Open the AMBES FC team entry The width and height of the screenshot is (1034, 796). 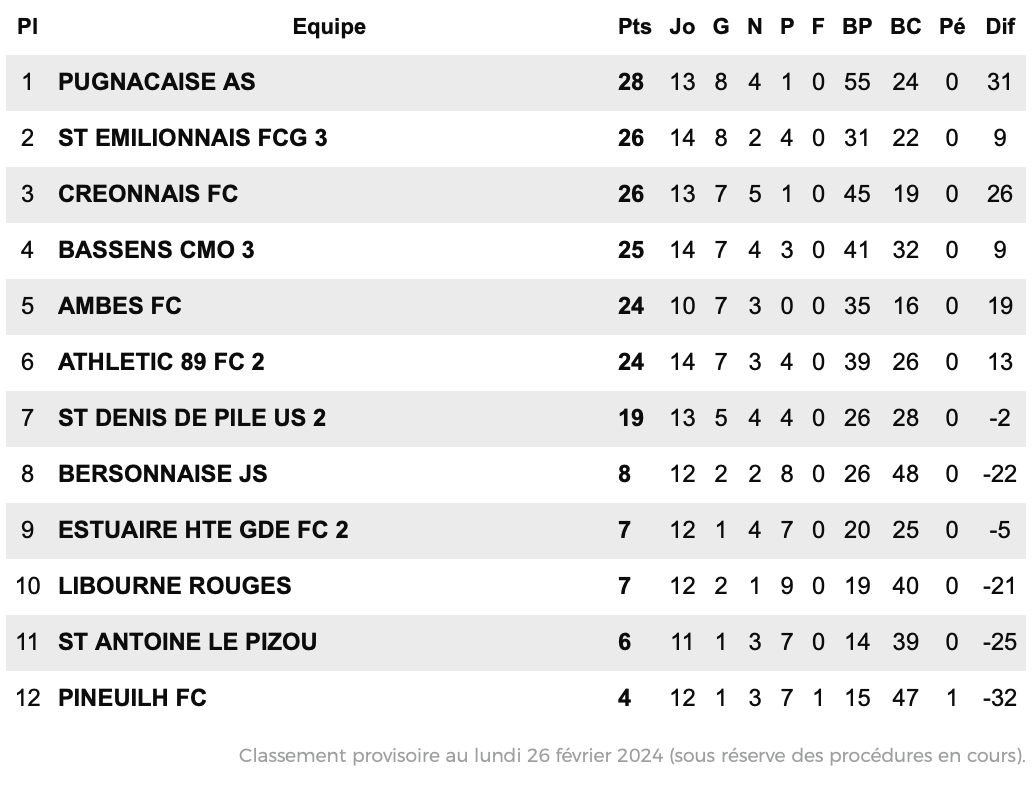pyautogui.click(x=120, y=306)
